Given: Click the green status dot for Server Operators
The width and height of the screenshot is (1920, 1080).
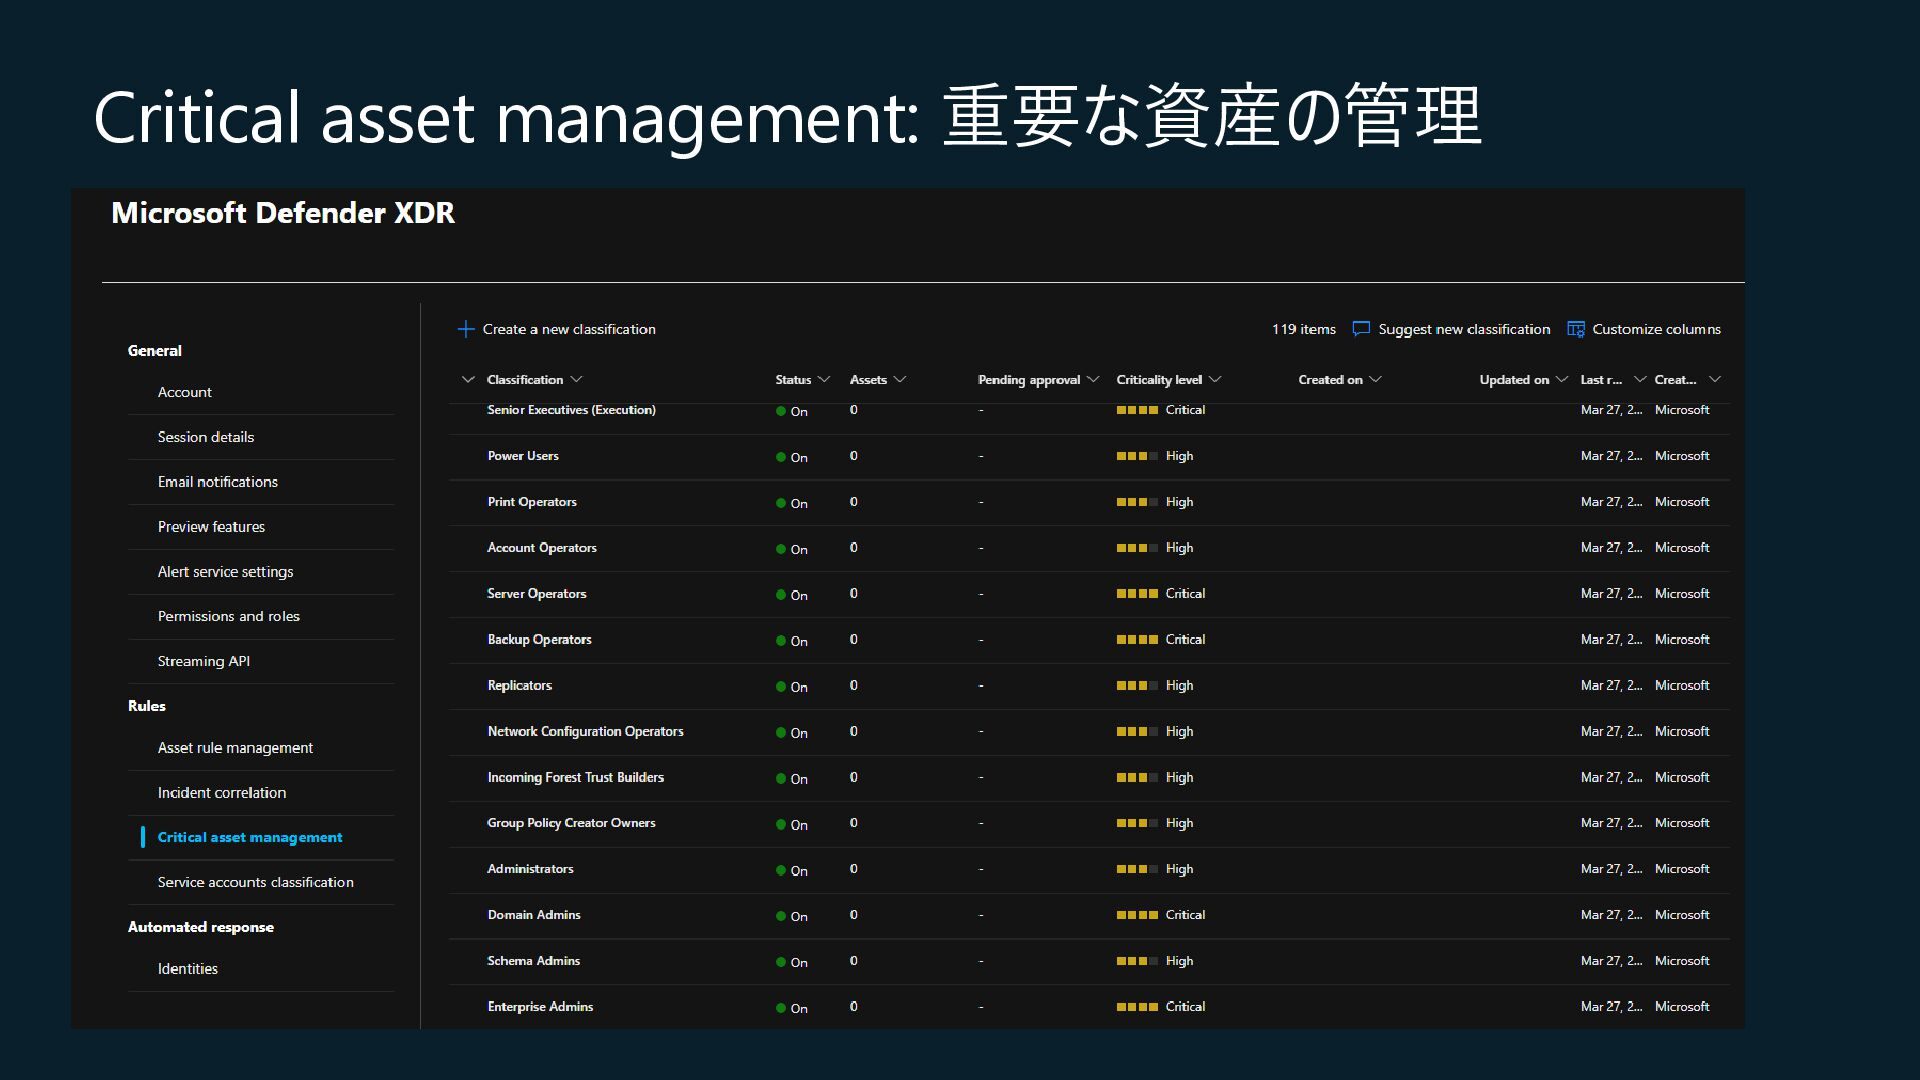Looking at the screenshot, I should point(781,595).
